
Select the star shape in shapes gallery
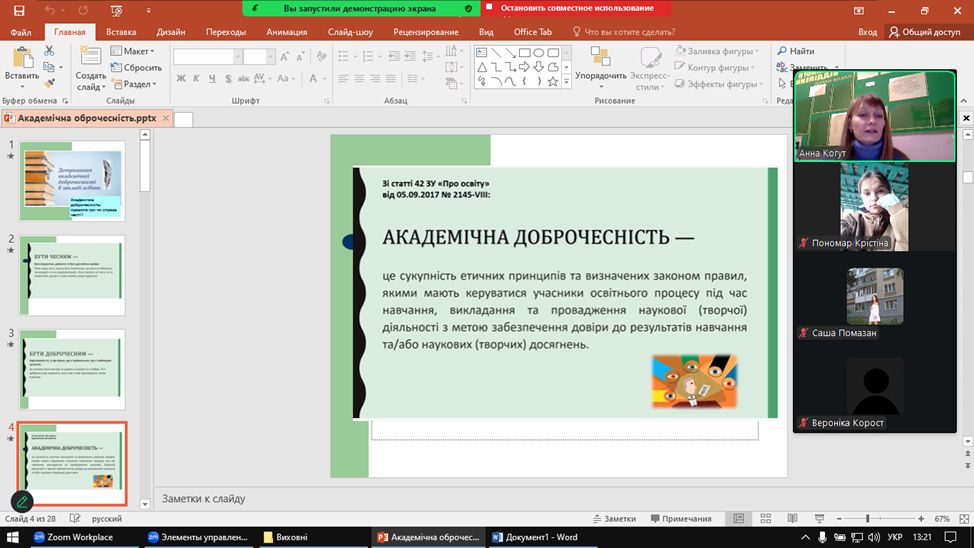pyautogui.click(x=555, y=82)
